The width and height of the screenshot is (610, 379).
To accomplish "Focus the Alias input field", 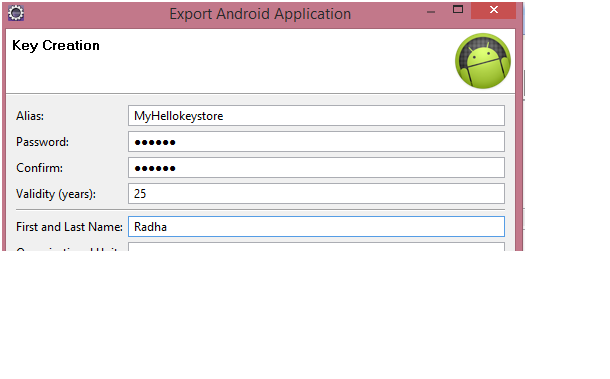I will pos(316,116).
